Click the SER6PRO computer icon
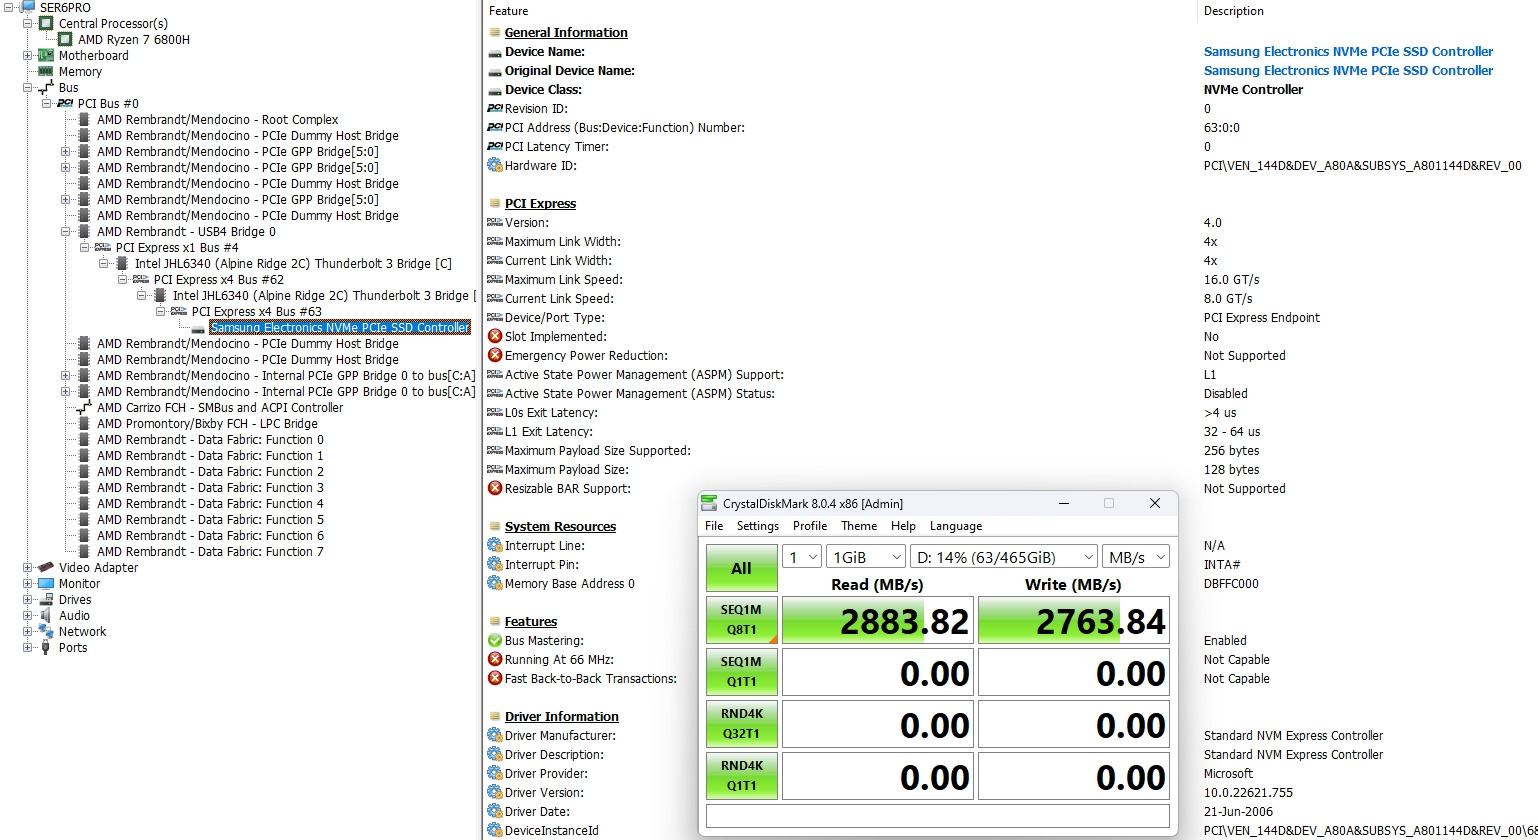The height and width of the screenshot is (840, 1538). pyautogui.click(x=27, y=7)
